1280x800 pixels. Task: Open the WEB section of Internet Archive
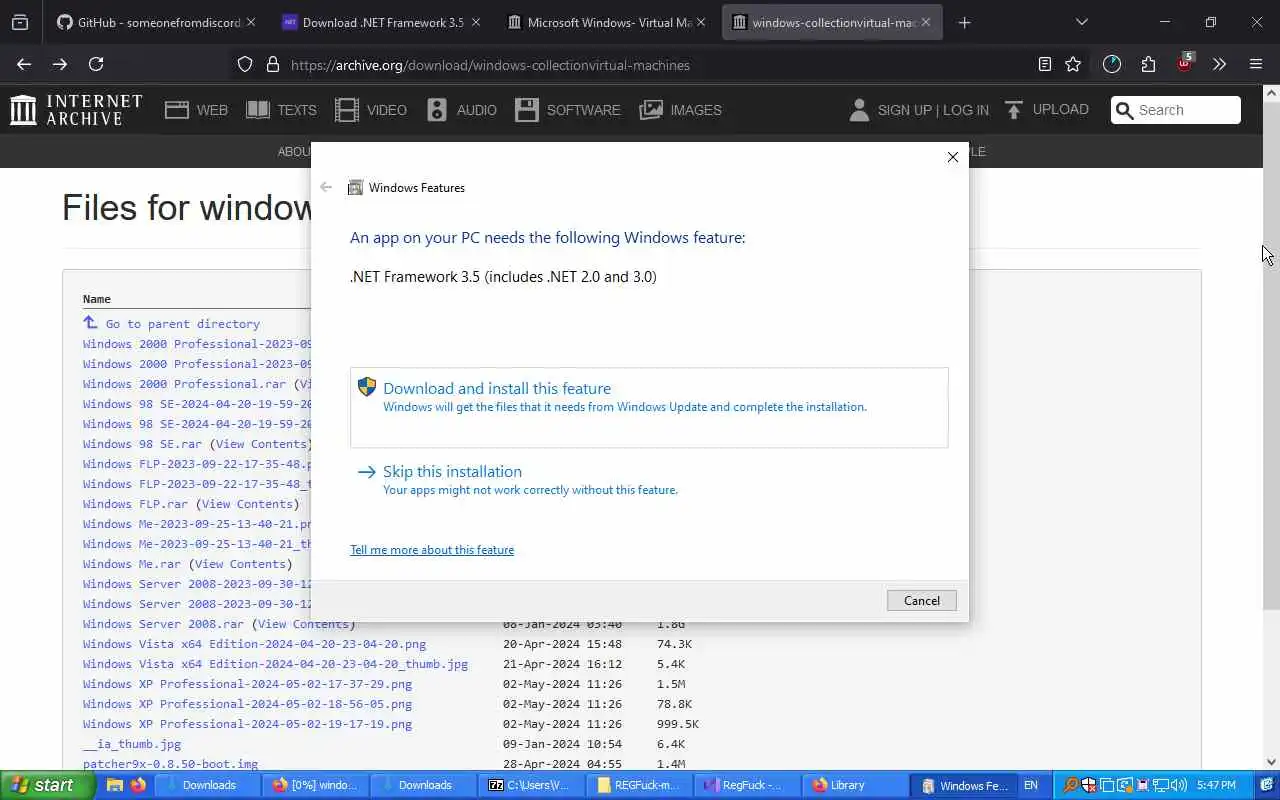[197, 110]
